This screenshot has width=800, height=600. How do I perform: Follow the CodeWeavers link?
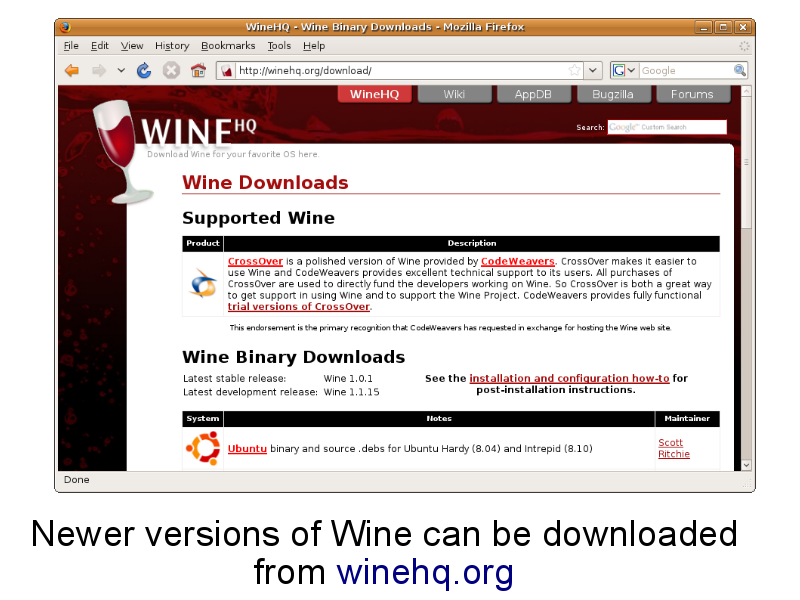click(x=517, y=261)
